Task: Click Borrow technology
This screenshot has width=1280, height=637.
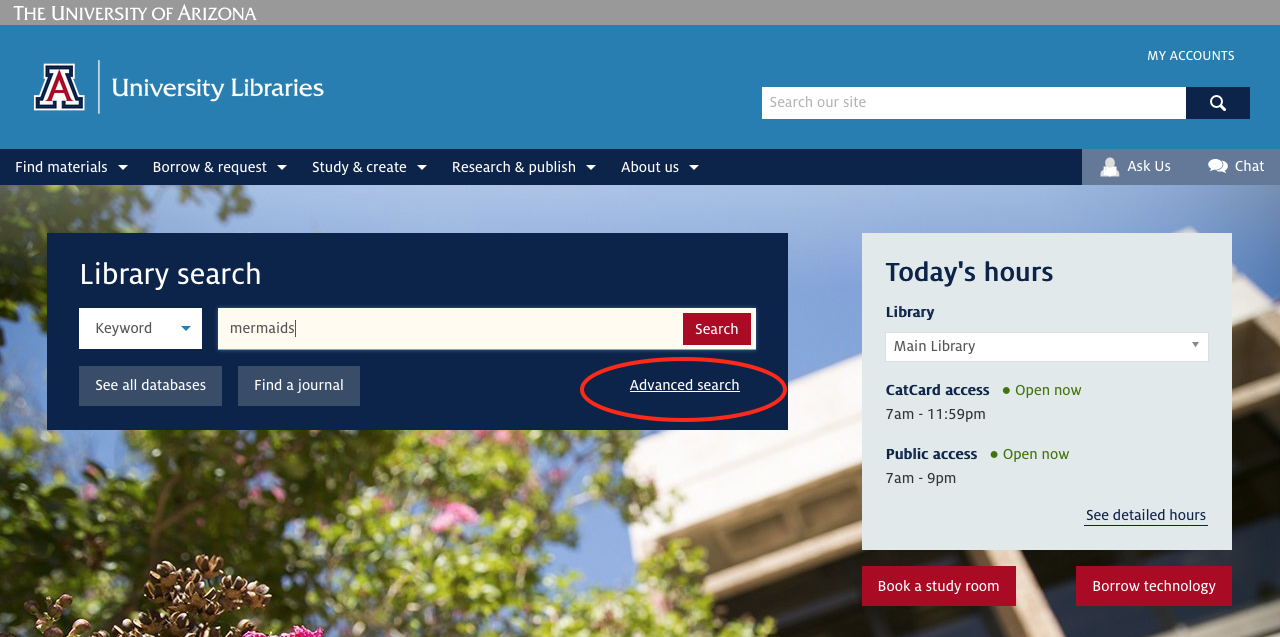Action: click(1153, 586)
